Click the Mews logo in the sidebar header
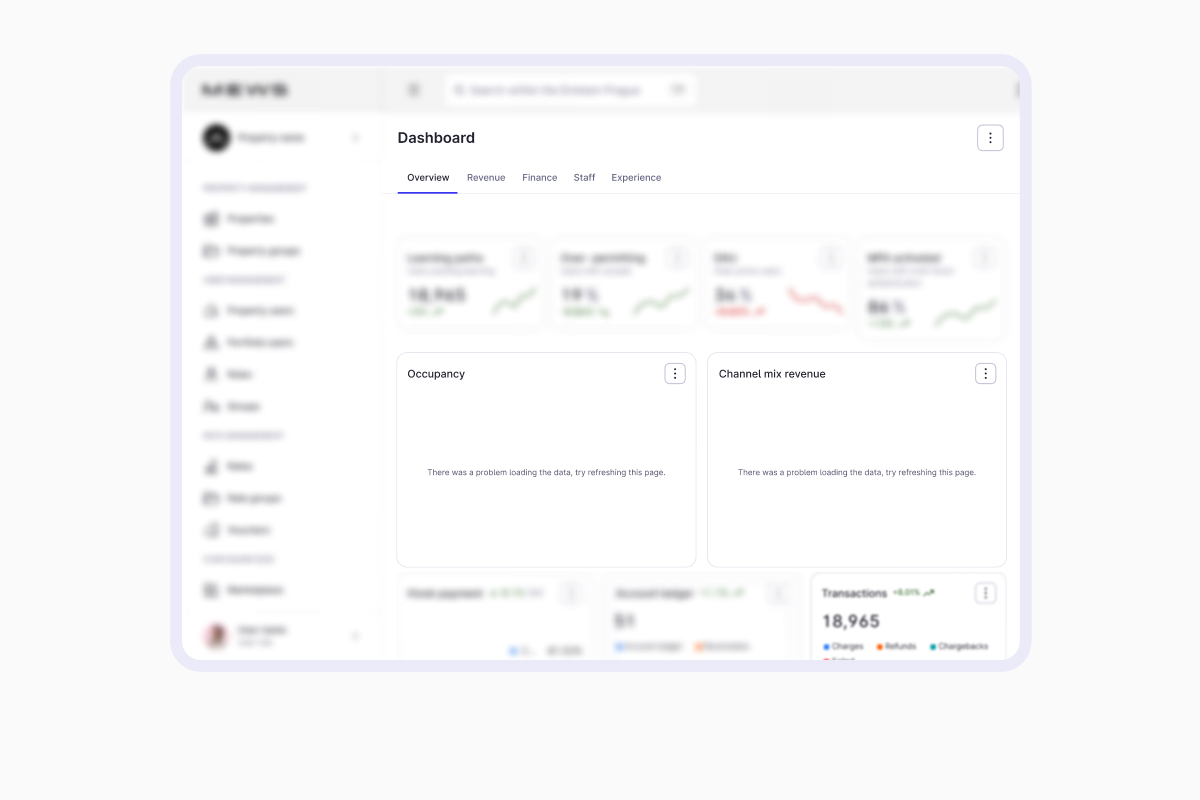Viewport: 1200px width, 800px height. coord(245,90)
